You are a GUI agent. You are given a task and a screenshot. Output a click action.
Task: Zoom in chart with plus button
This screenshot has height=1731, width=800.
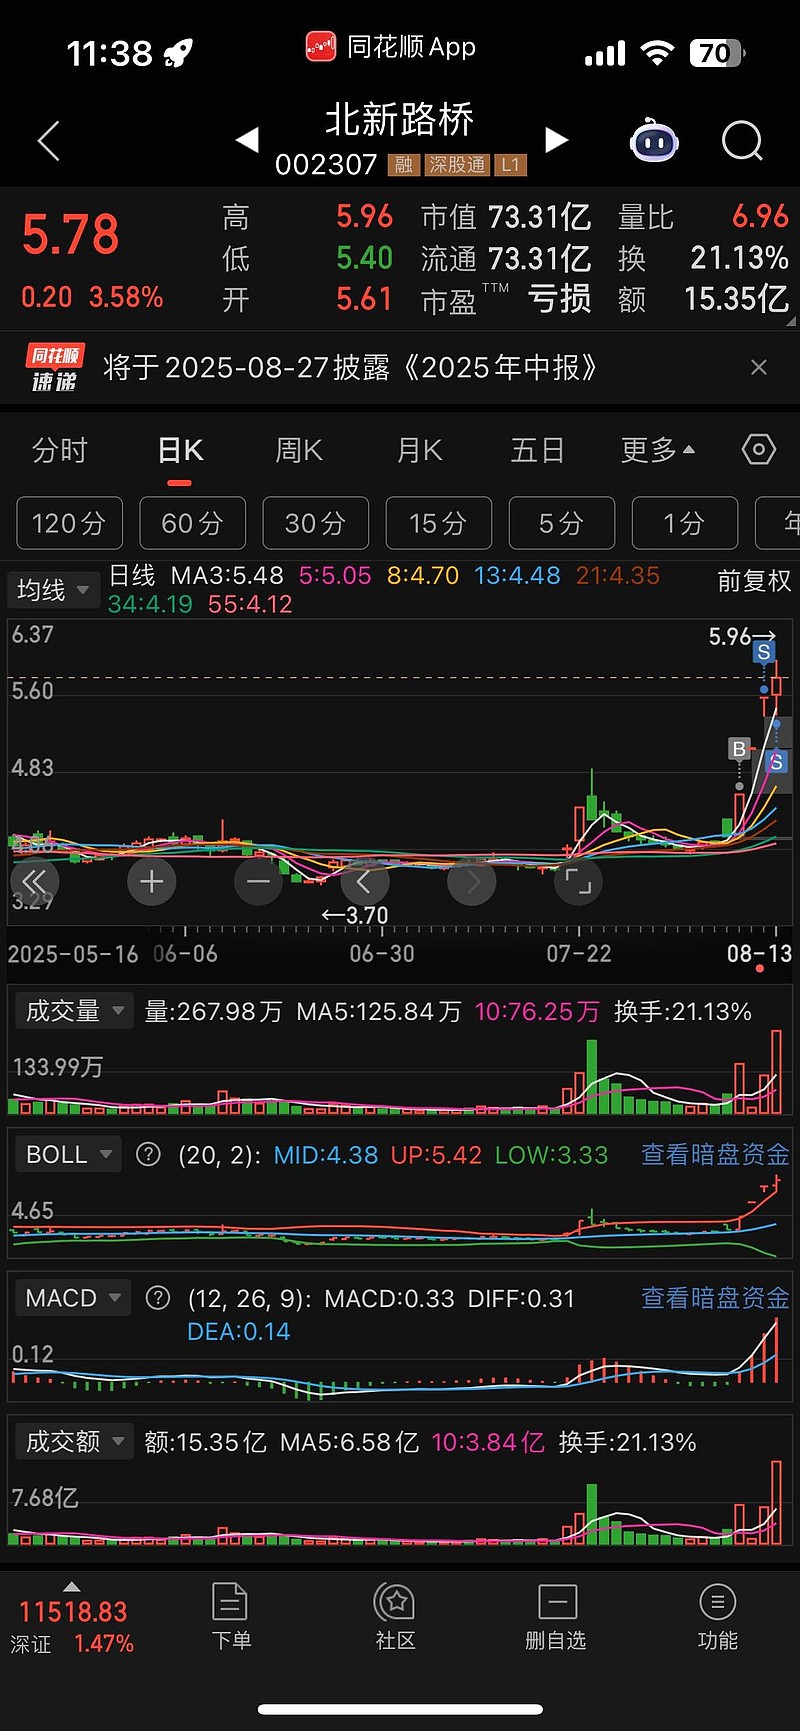point(152,881)
